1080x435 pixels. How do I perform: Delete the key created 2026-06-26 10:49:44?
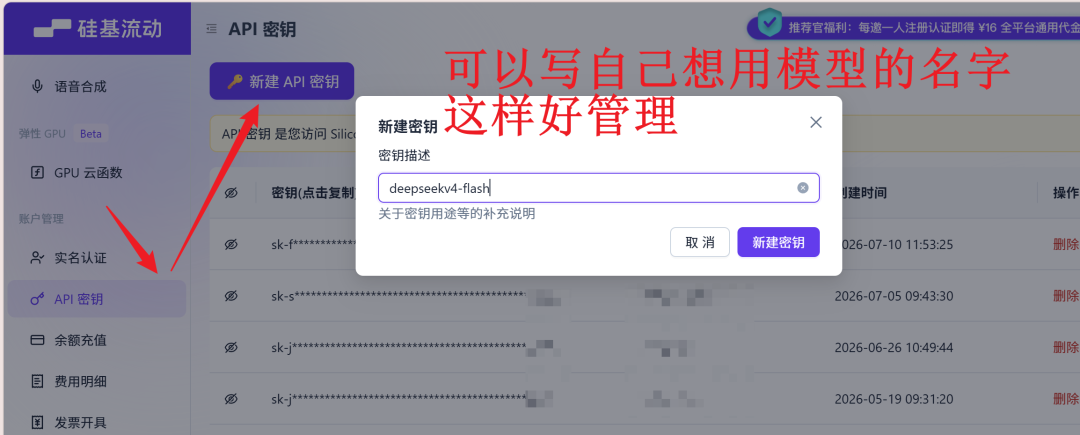click(x=1066, y=348)
